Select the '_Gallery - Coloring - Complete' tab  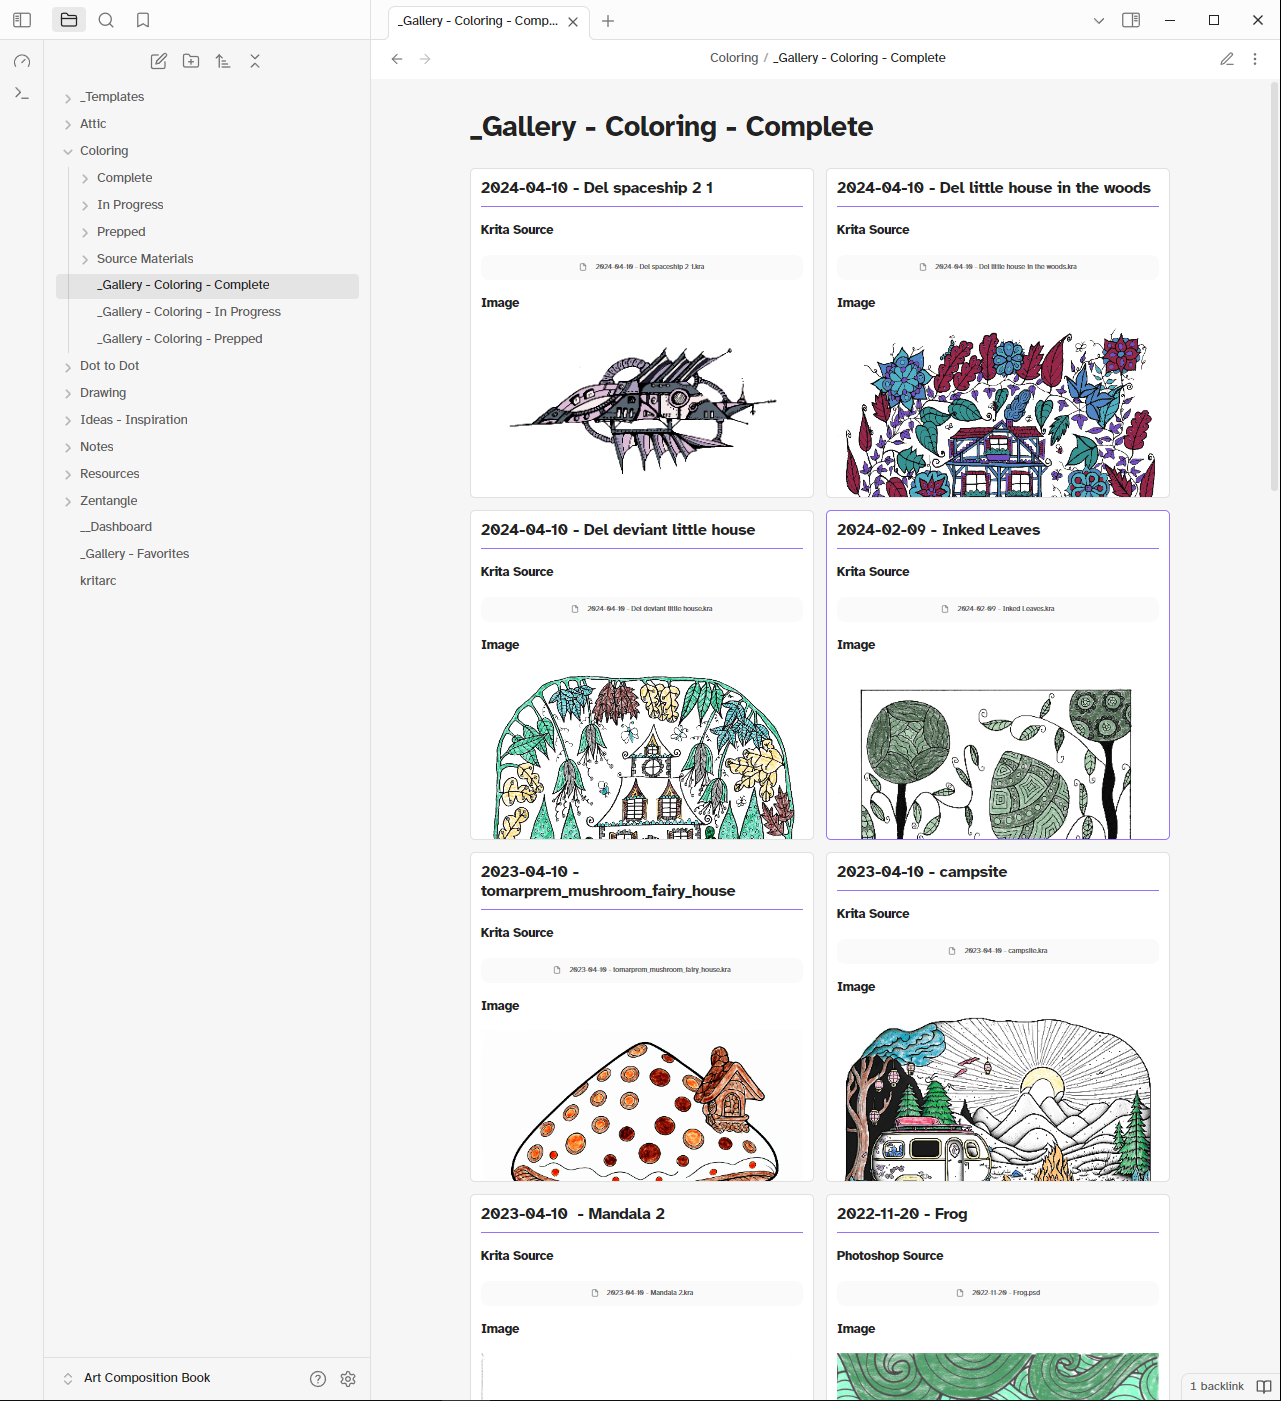pos(480,20)
